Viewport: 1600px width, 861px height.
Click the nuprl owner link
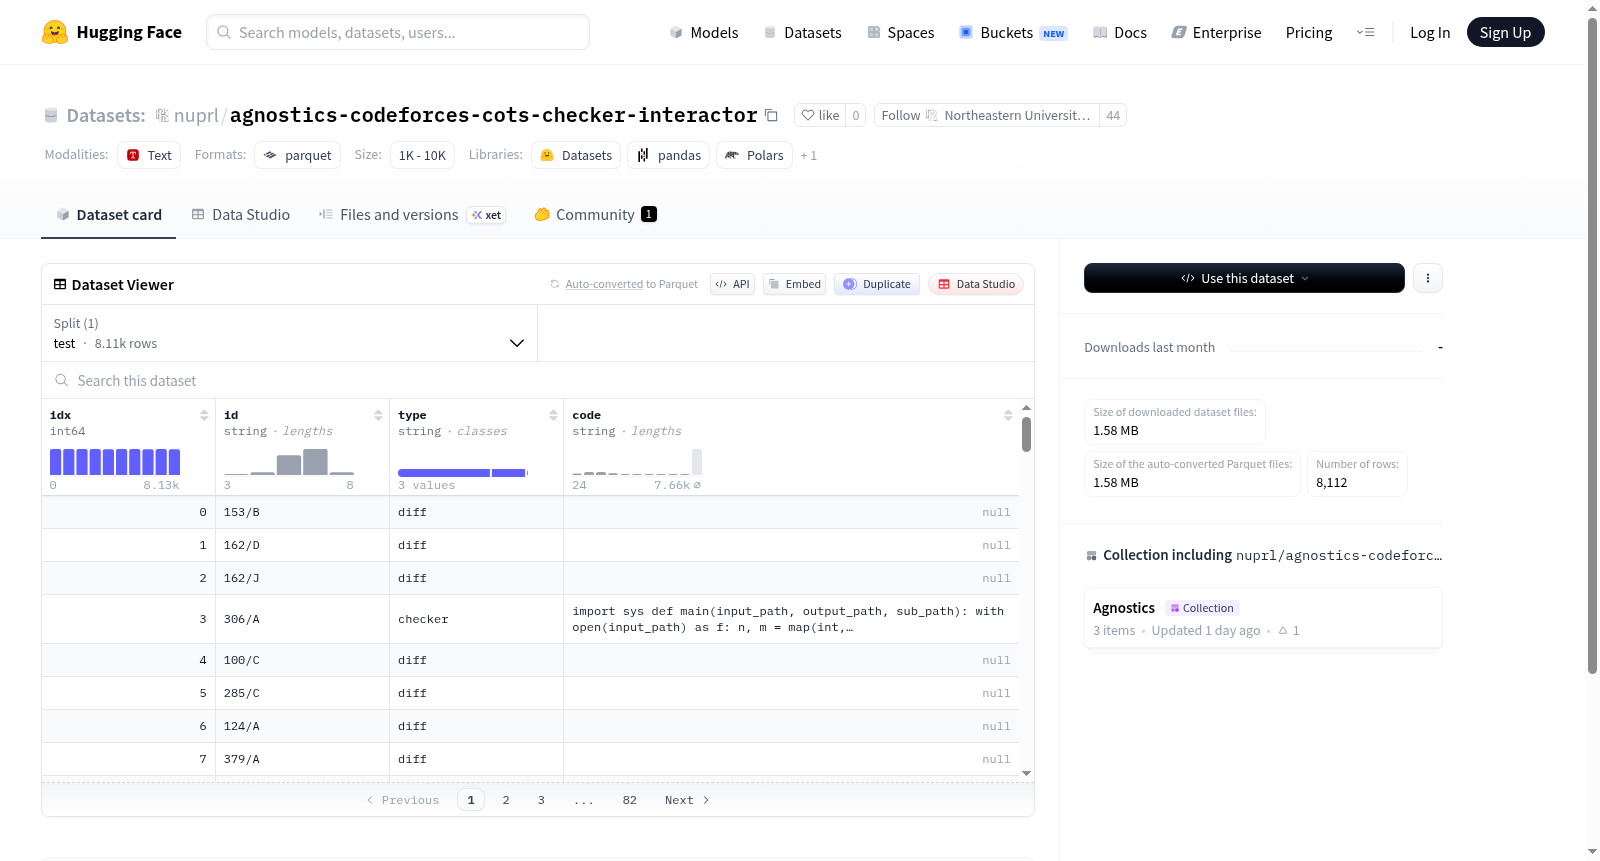196,116
